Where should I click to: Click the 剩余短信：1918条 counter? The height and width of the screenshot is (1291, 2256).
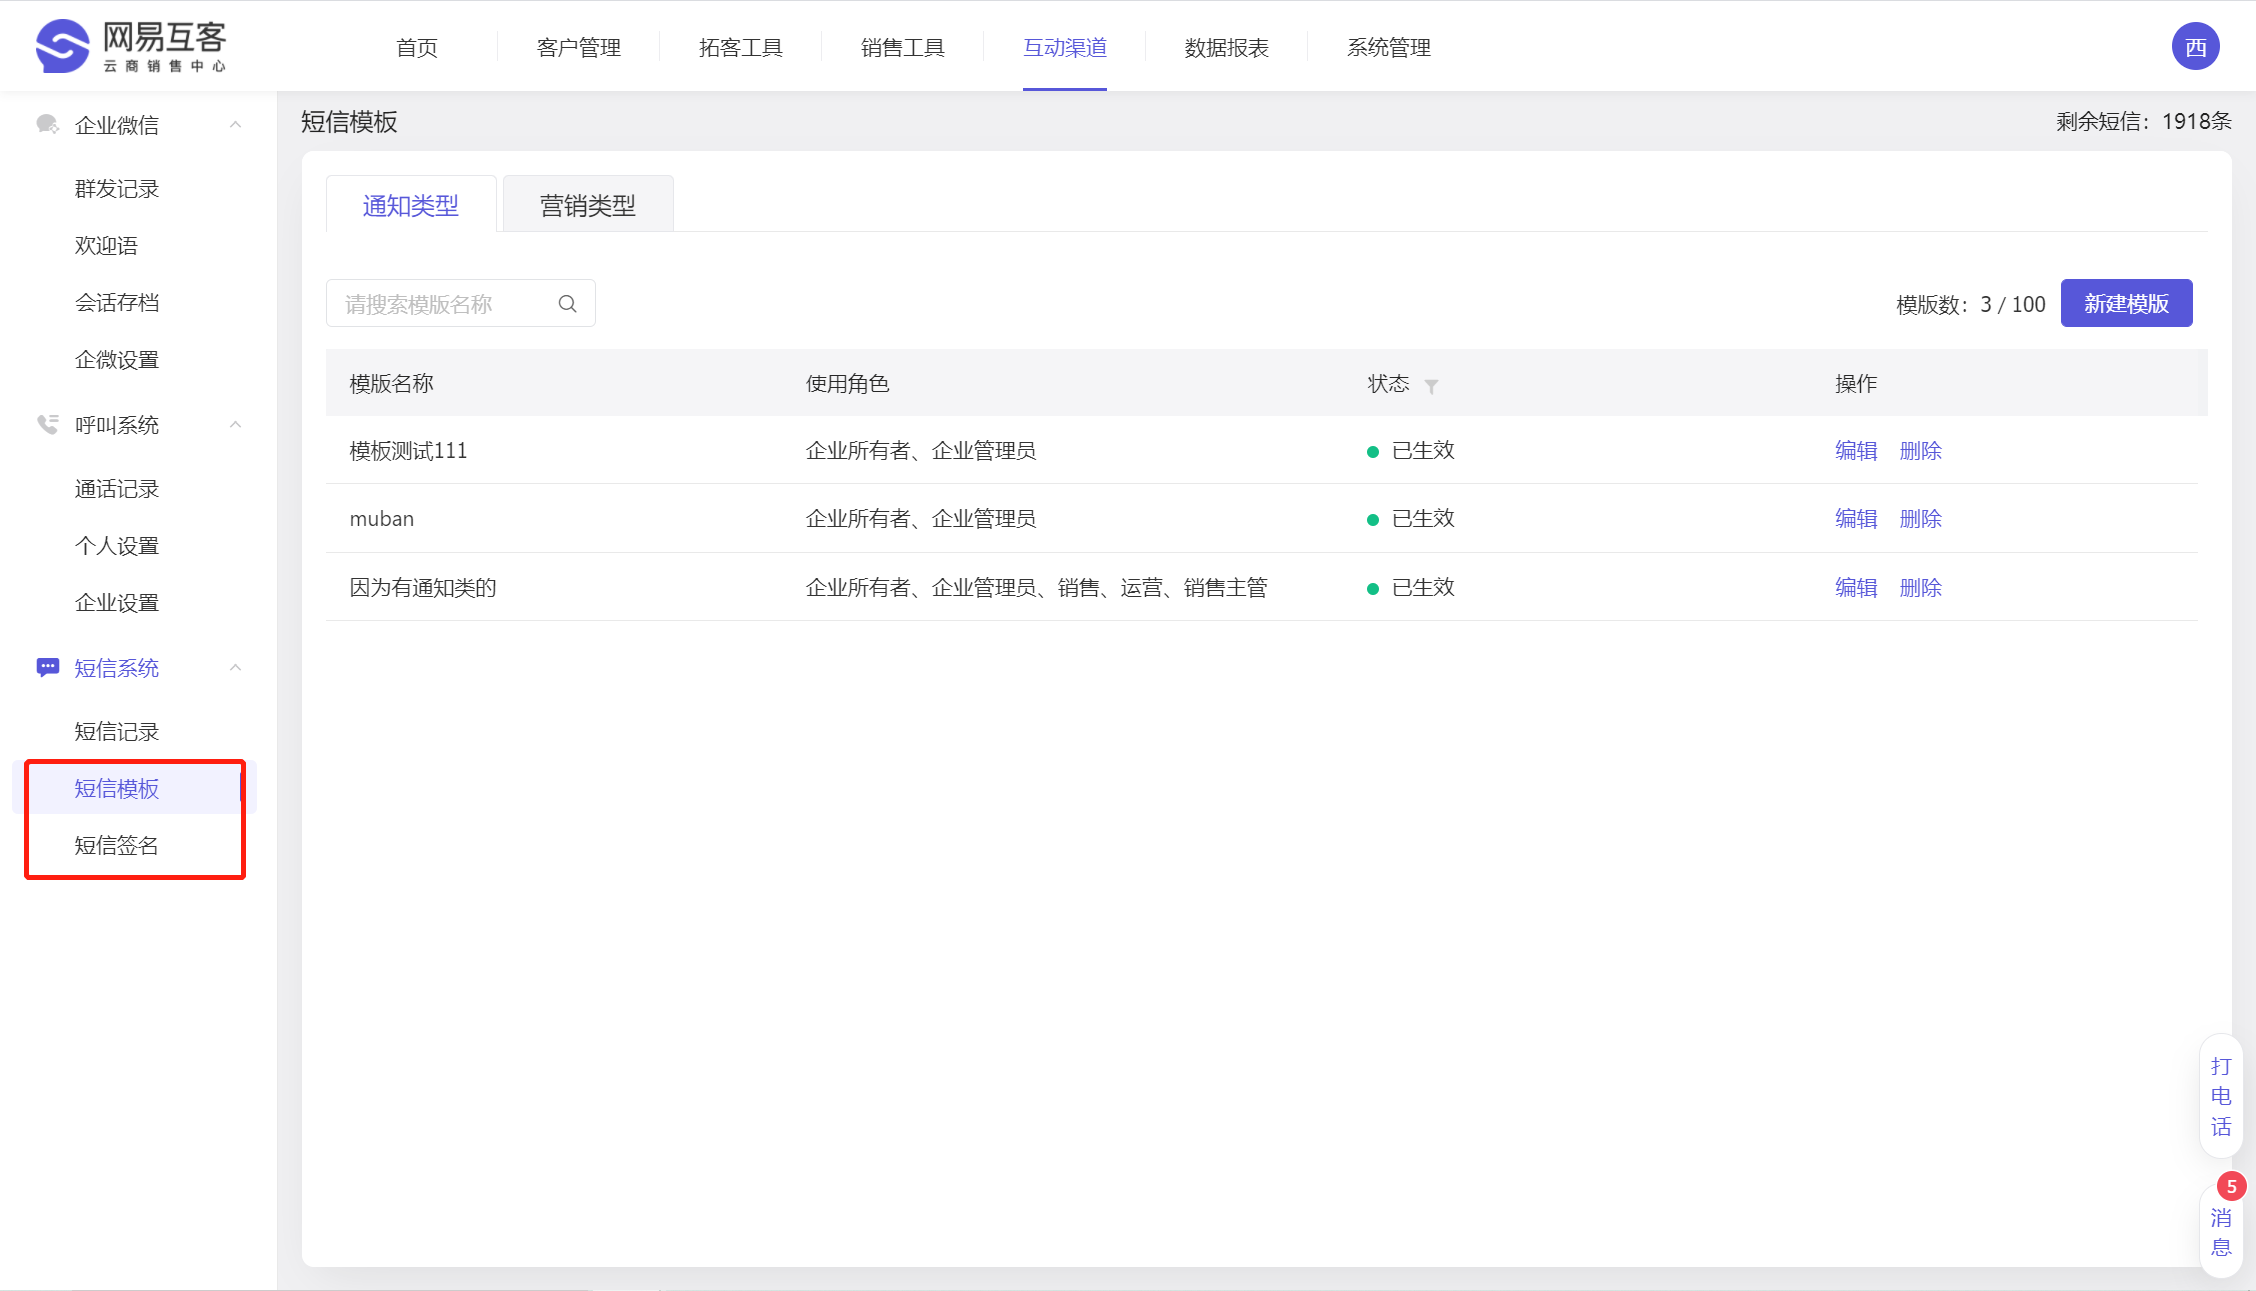click(2144, 121)
